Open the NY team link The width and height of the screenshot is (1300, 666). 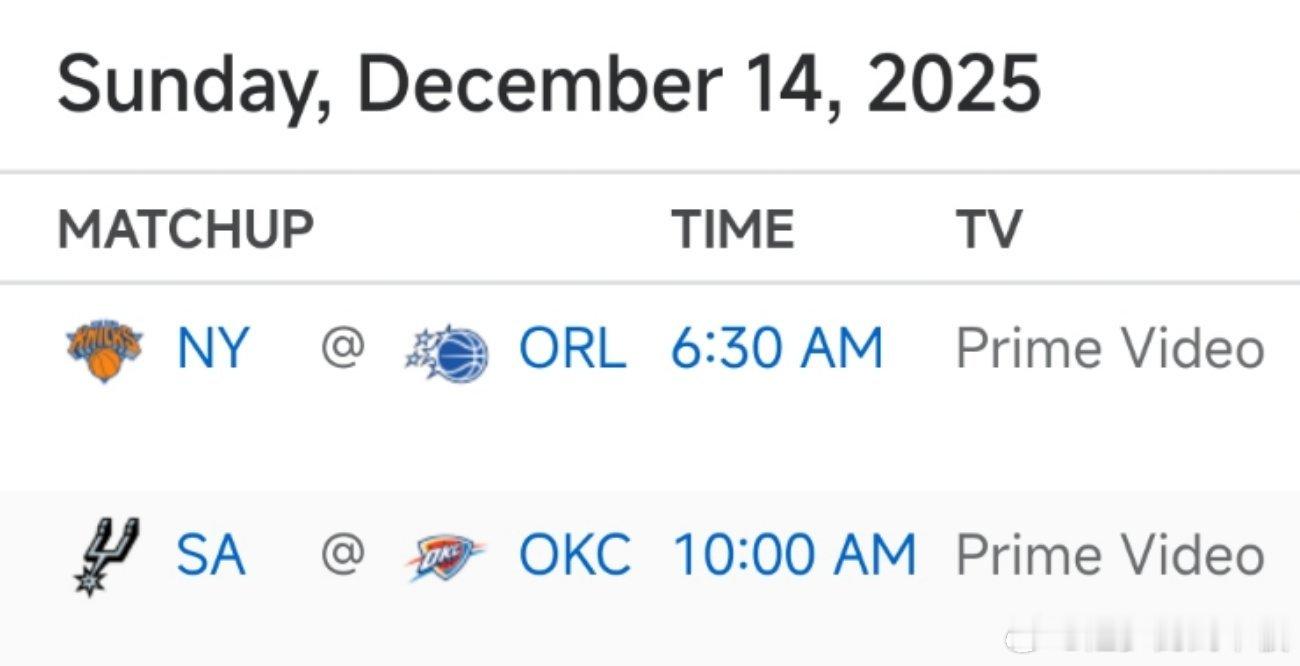click(211, 349)
